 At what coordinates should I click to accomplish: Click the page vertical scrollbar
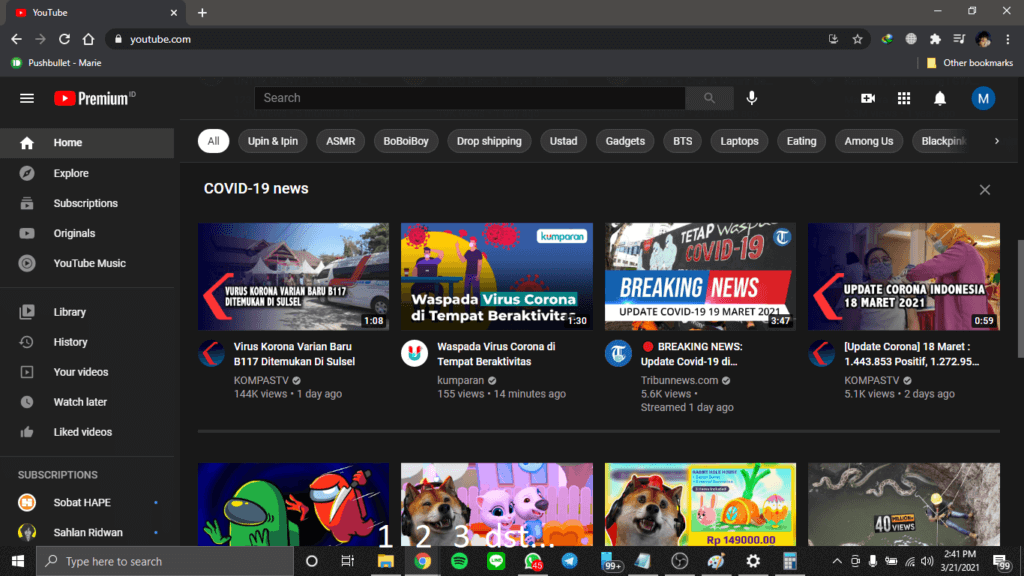[1020, 298]
